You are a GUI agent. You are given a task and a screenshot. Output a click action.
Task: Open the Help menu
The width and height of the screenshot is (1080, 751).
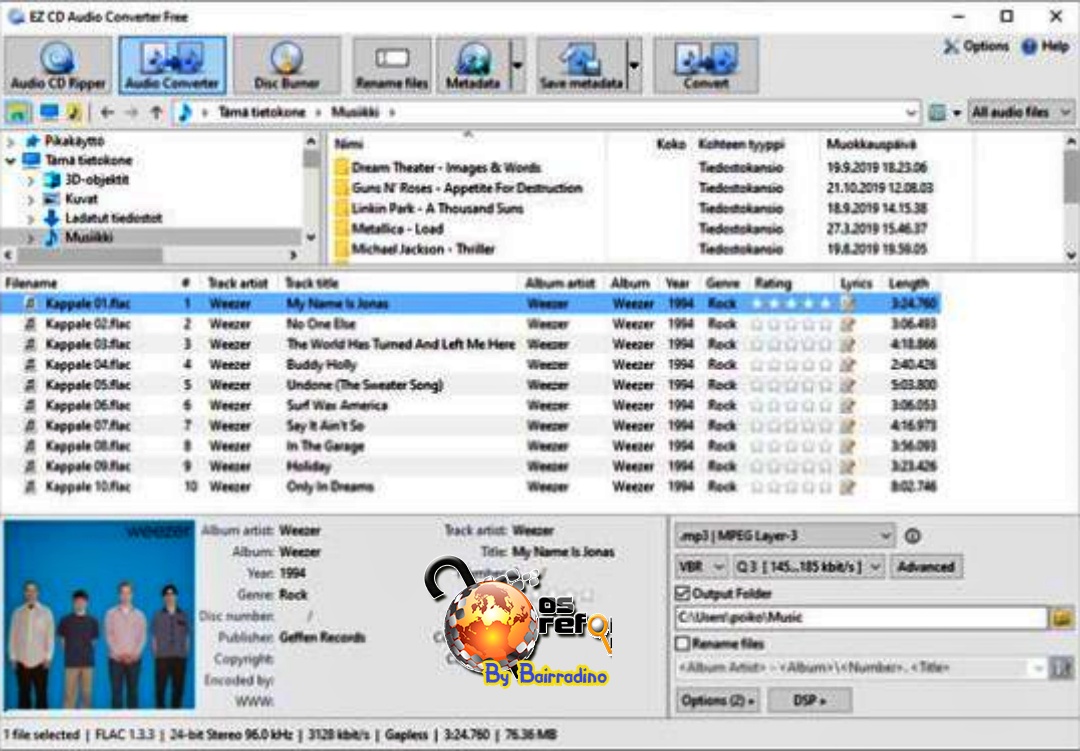point(1046,46)
